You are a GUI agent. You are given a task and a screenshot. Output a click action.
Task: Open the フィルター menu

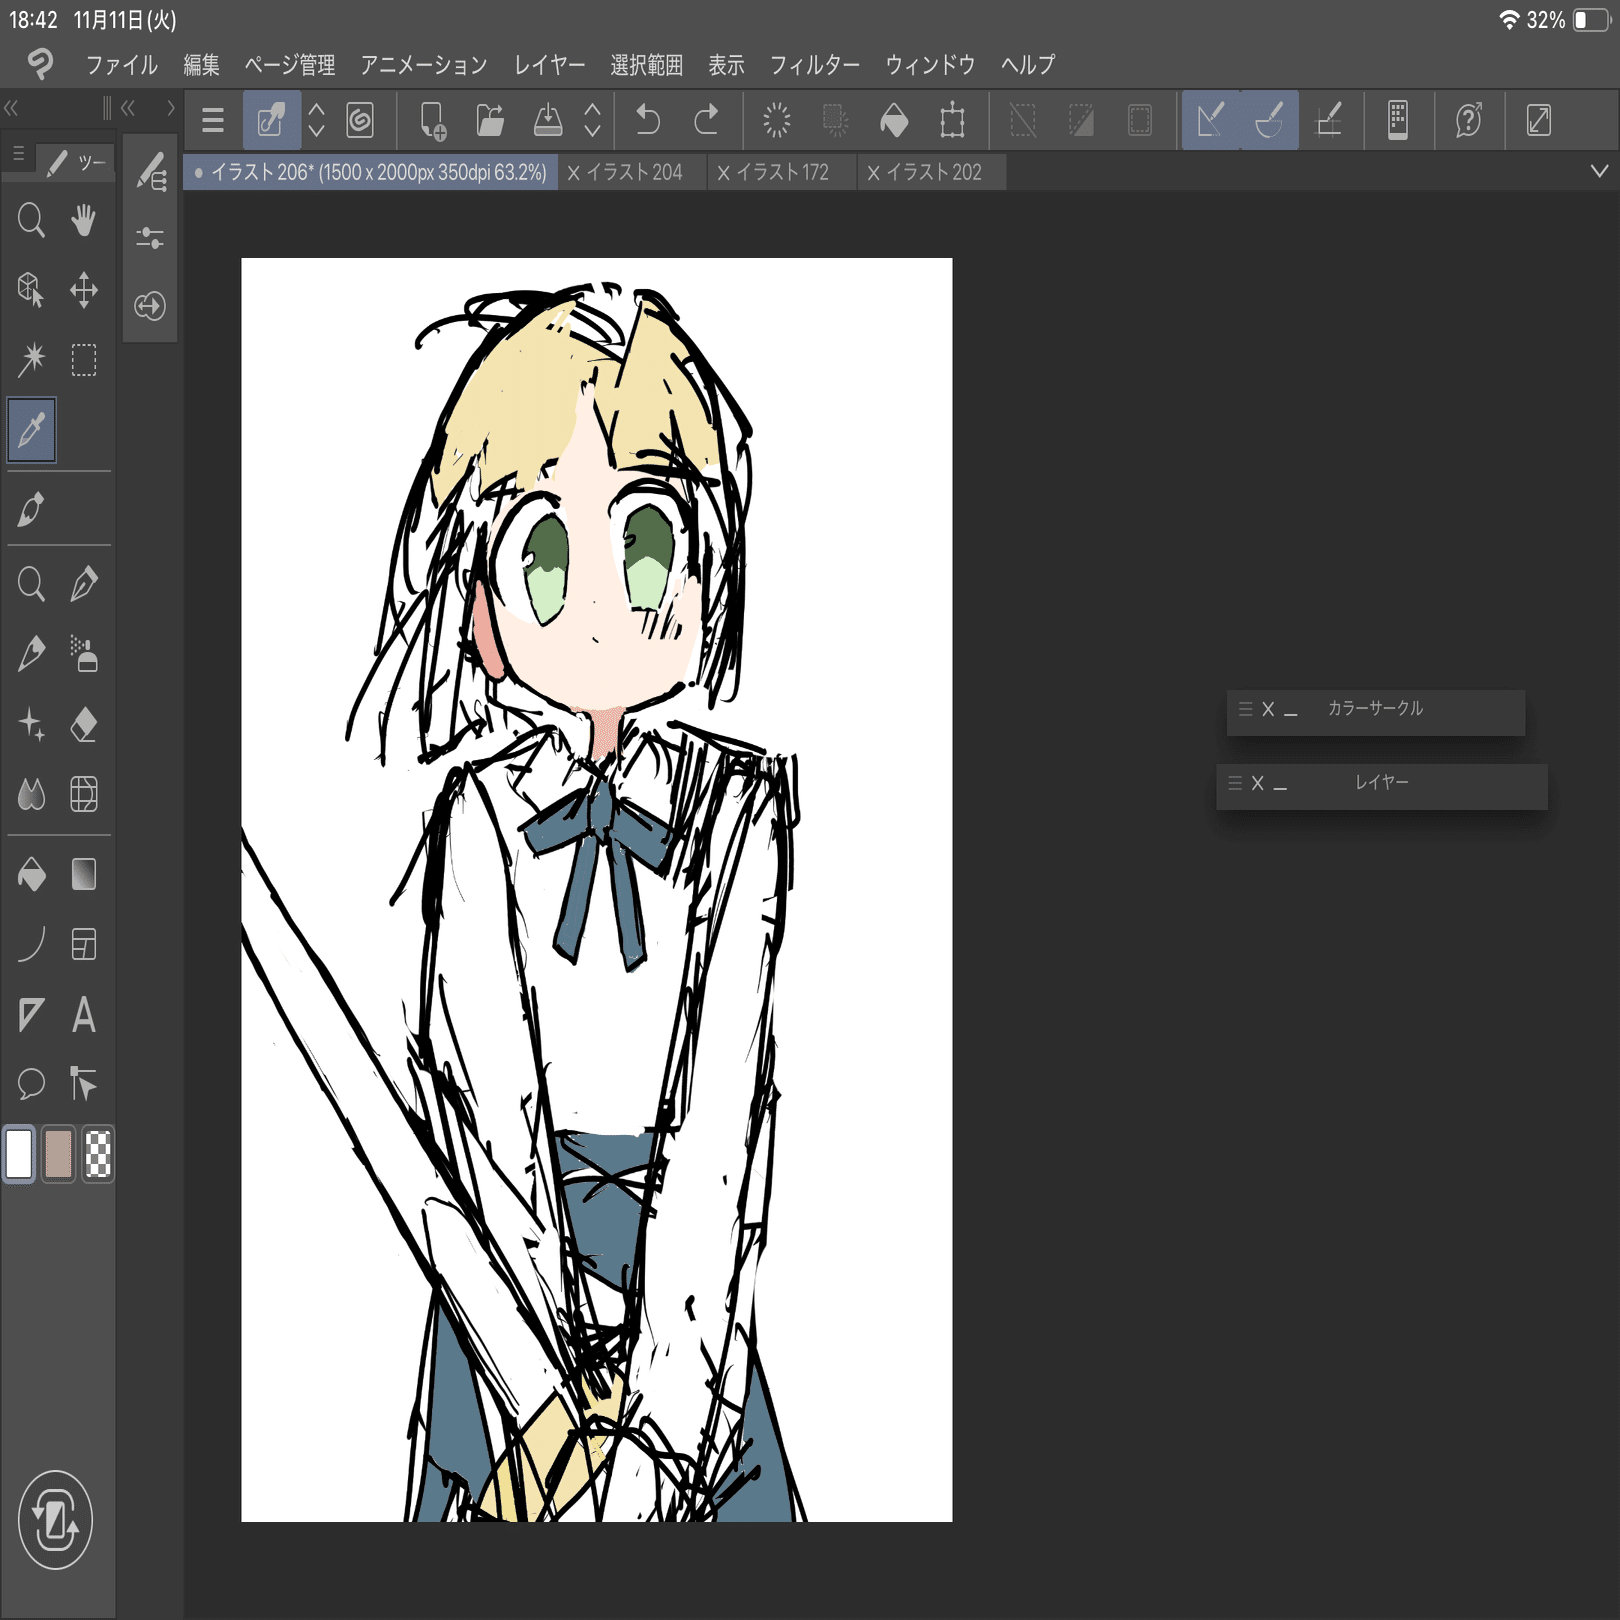pyautogui.click(x=814, y=64)
